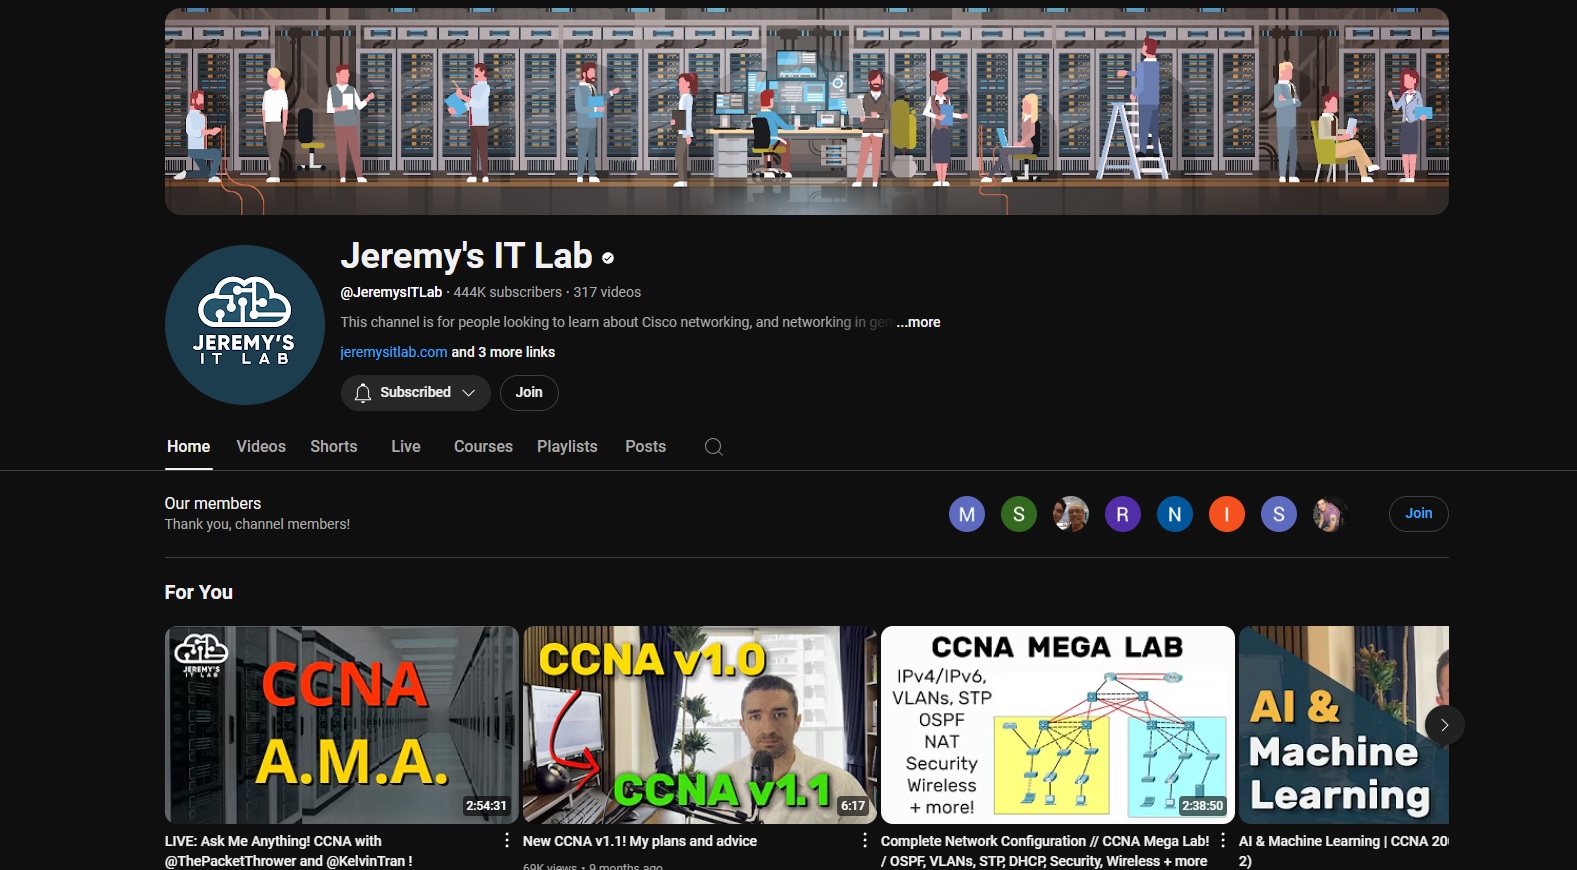
Task: Open options menu for CCNA AMA video
Action: click(507, 841)
